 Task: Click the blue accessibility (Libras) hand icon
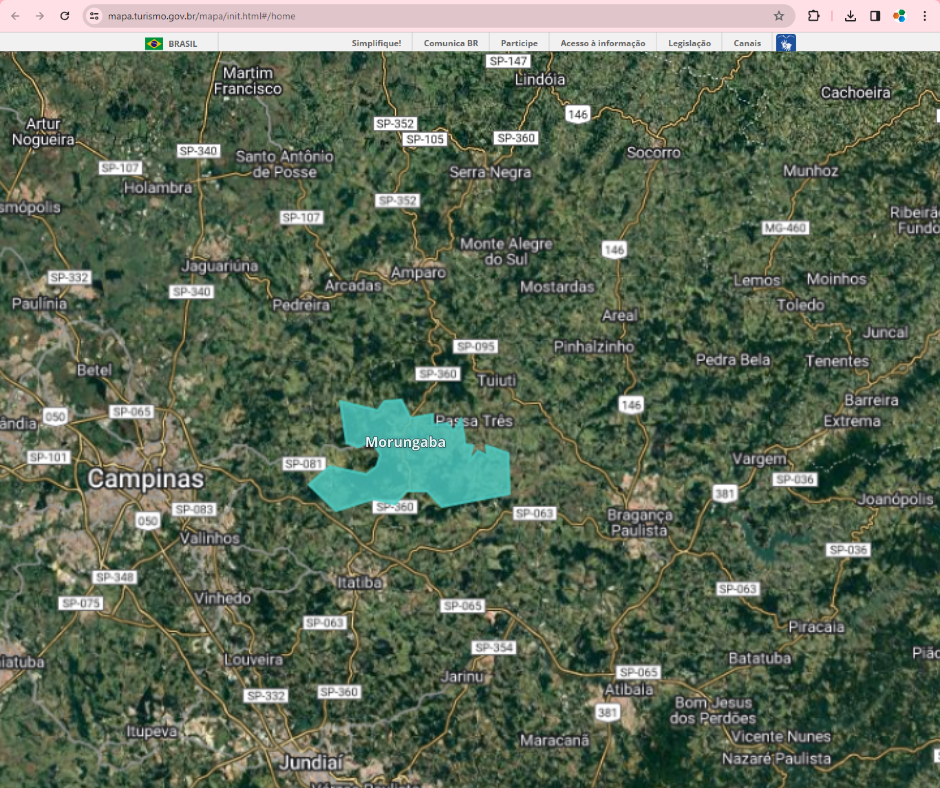[x=786, y=43]
